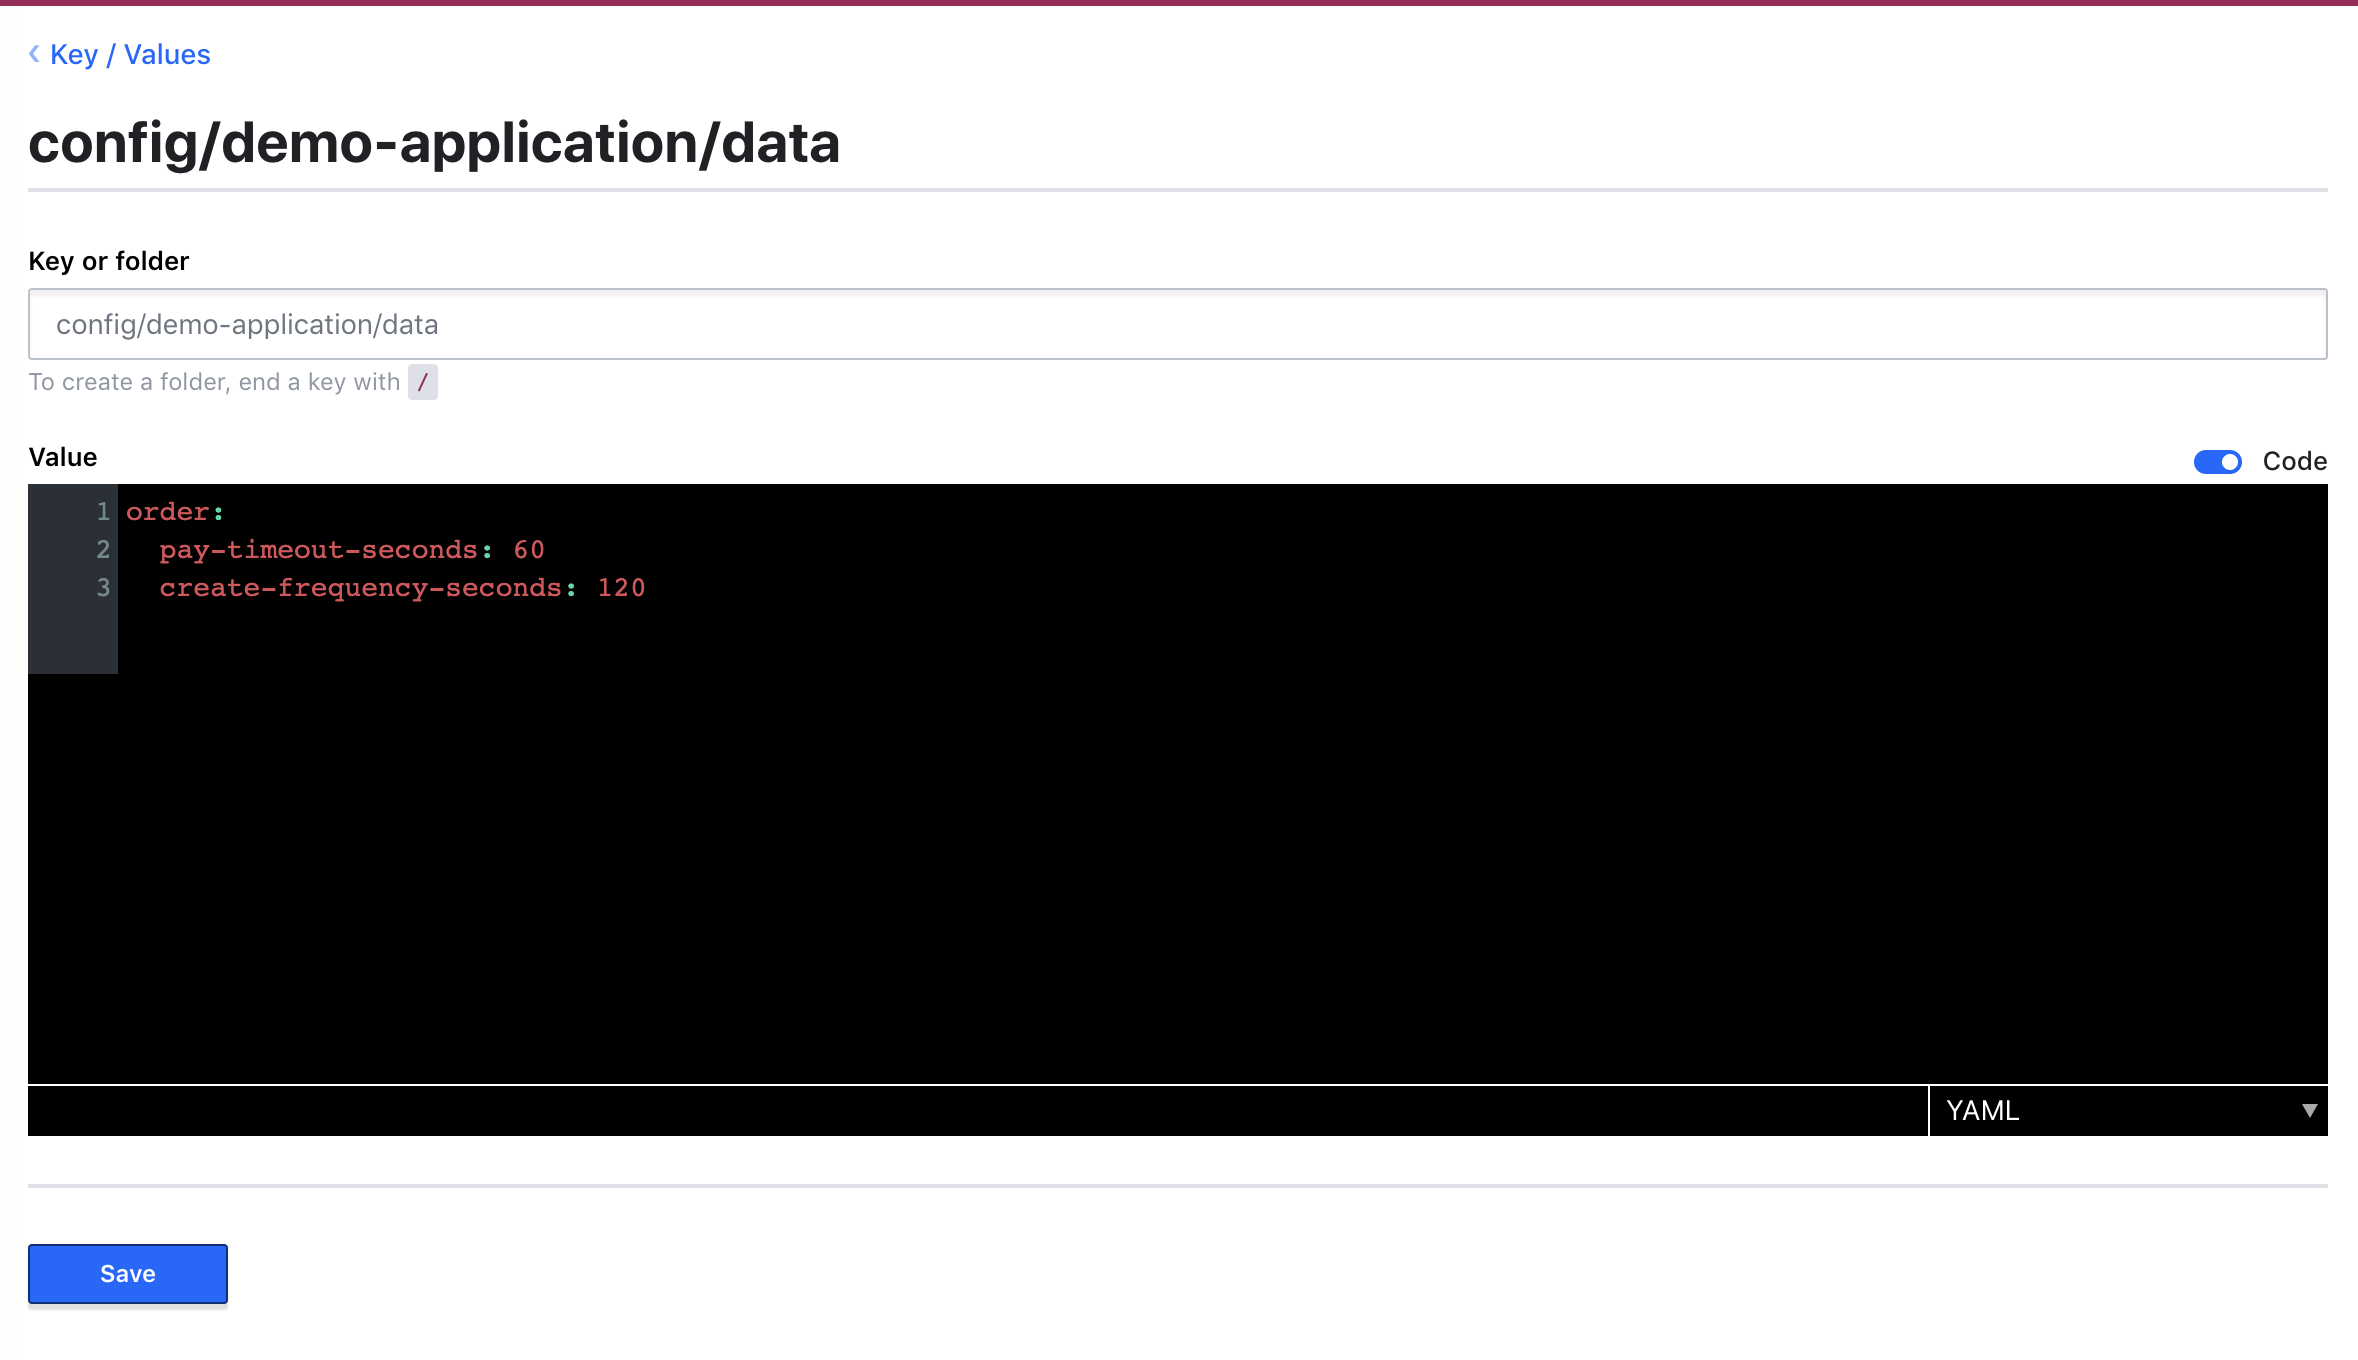Screen dimensions: 2358x1360
Task: Click the '60' value in the editor
Action: click(529, 549)
